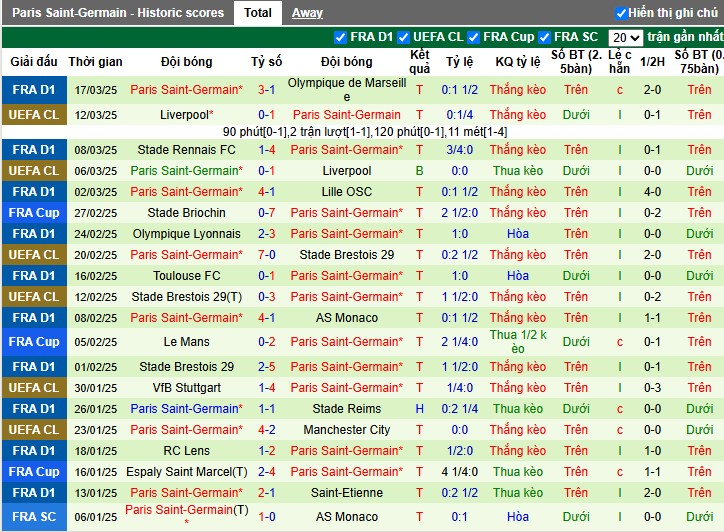724x532 pixels.
Task: Open the 1-1 score versus Stade Reims
Action: point(266,409)
